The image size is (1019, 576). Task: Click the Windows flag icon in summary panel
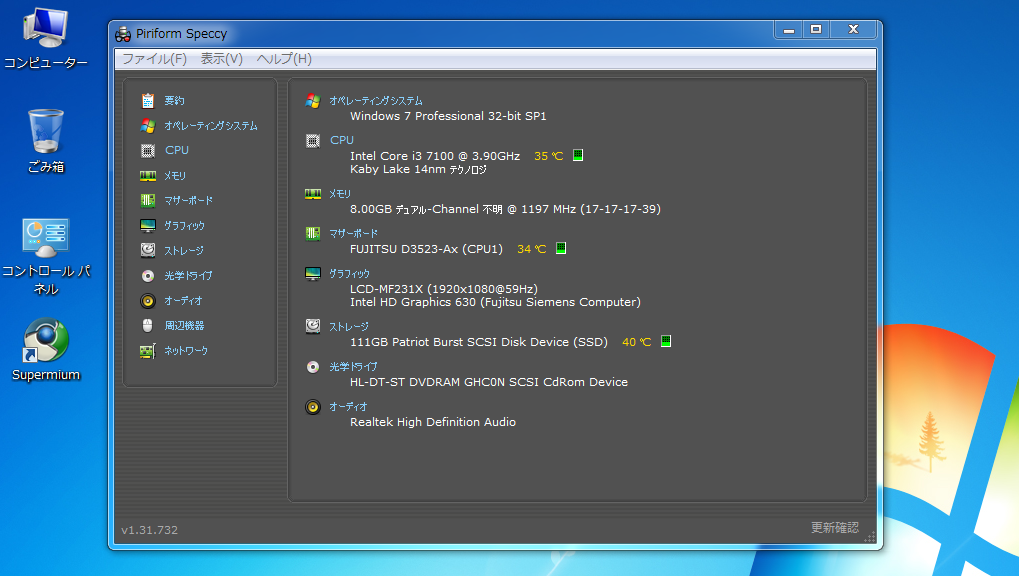pyautogui.click(x=313, y=101)
